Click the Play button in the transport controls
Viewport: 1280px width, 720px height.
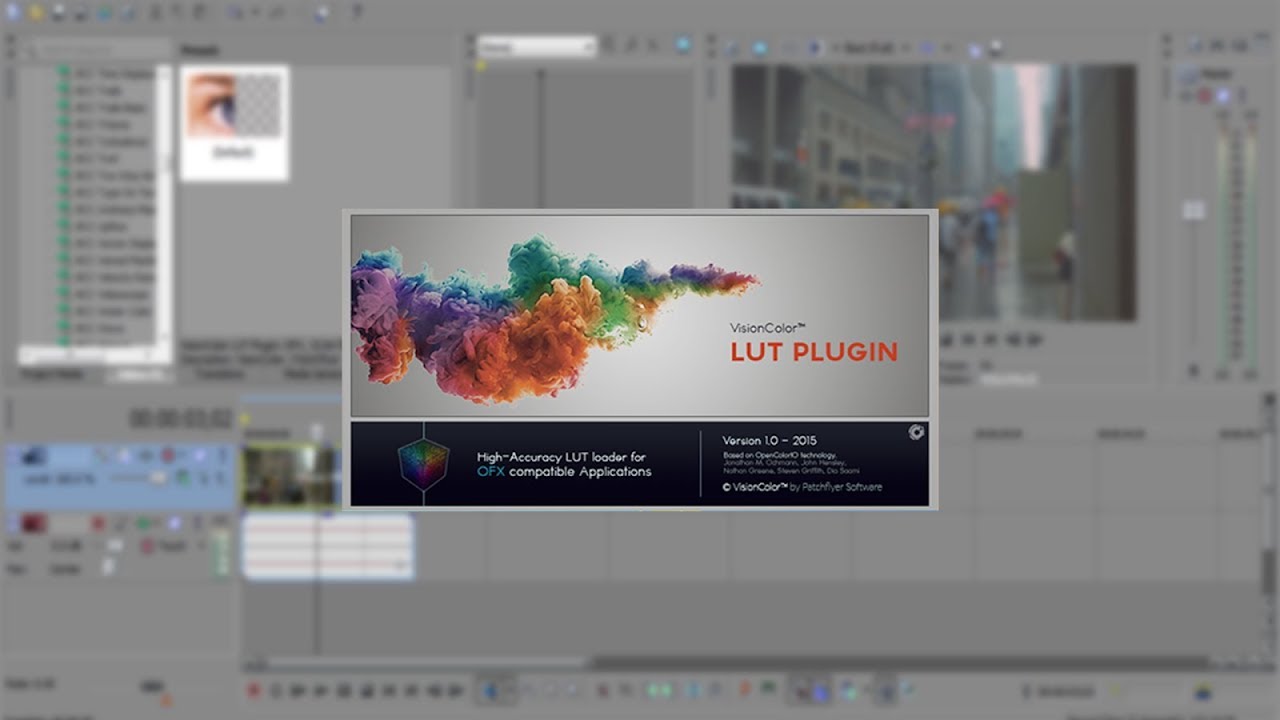click(318, 690)
